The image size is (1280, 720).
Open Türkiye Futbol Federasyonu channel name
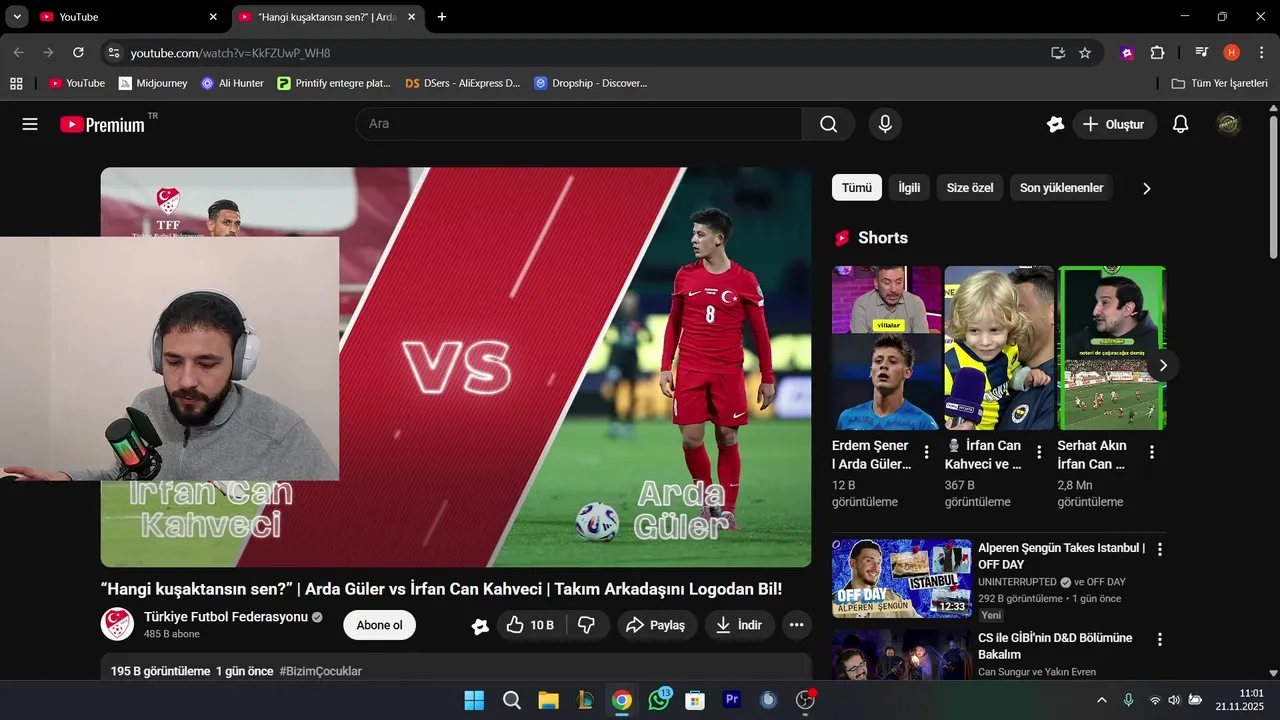coord(226,617)
